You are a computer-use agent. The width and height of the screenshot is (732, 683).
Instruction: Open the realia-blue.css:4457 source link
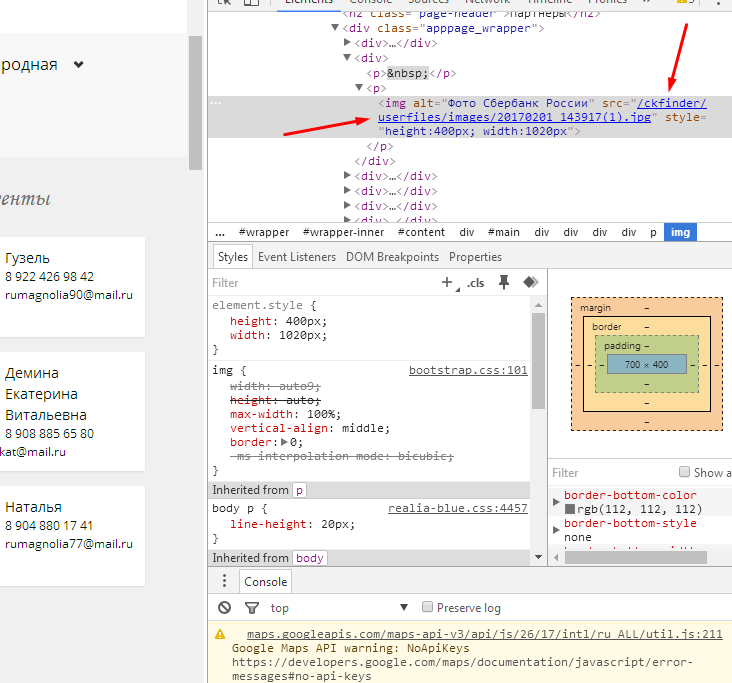click(x=458, y=508)
